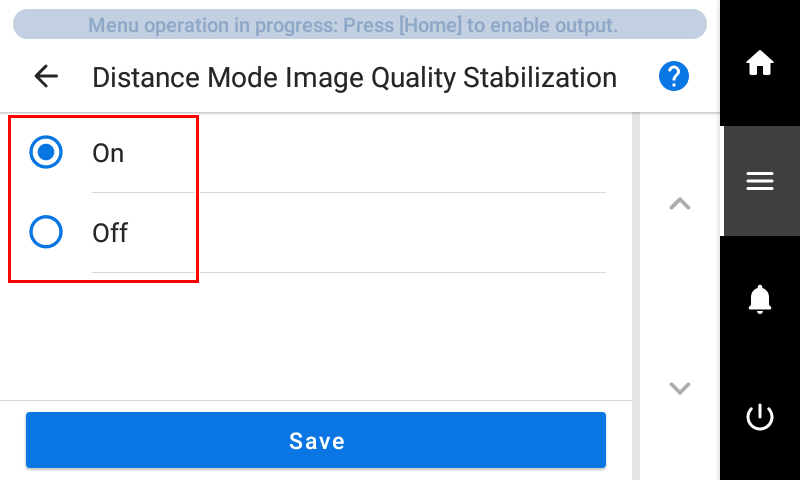800x480 pixels.
Task: Click the Distance Mode Image Quality Stabilization title
Action: click(354, 78)
